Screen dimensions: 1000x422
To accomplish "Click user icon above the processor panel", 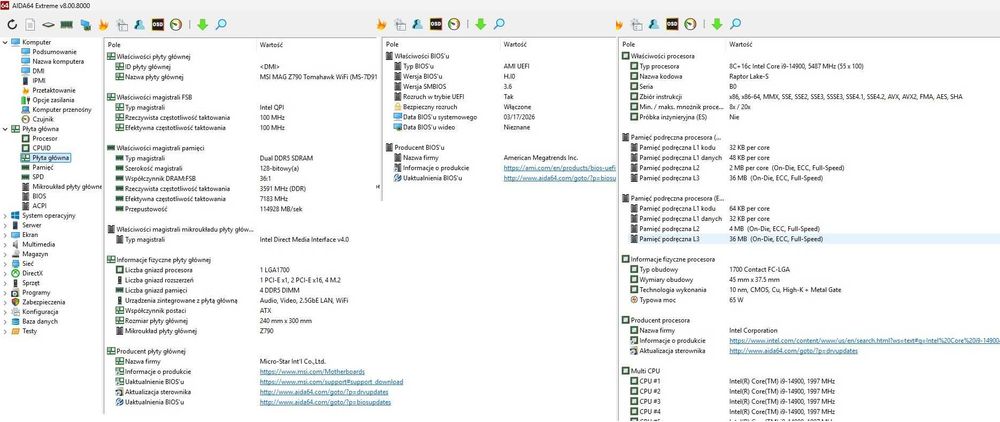I will pos(654,24).
